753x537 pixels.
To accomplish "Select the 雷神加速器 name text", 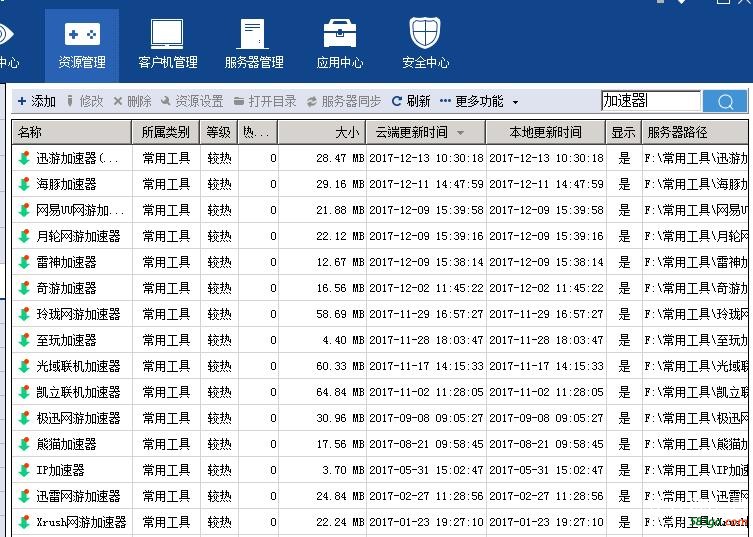I will point(66,262).
